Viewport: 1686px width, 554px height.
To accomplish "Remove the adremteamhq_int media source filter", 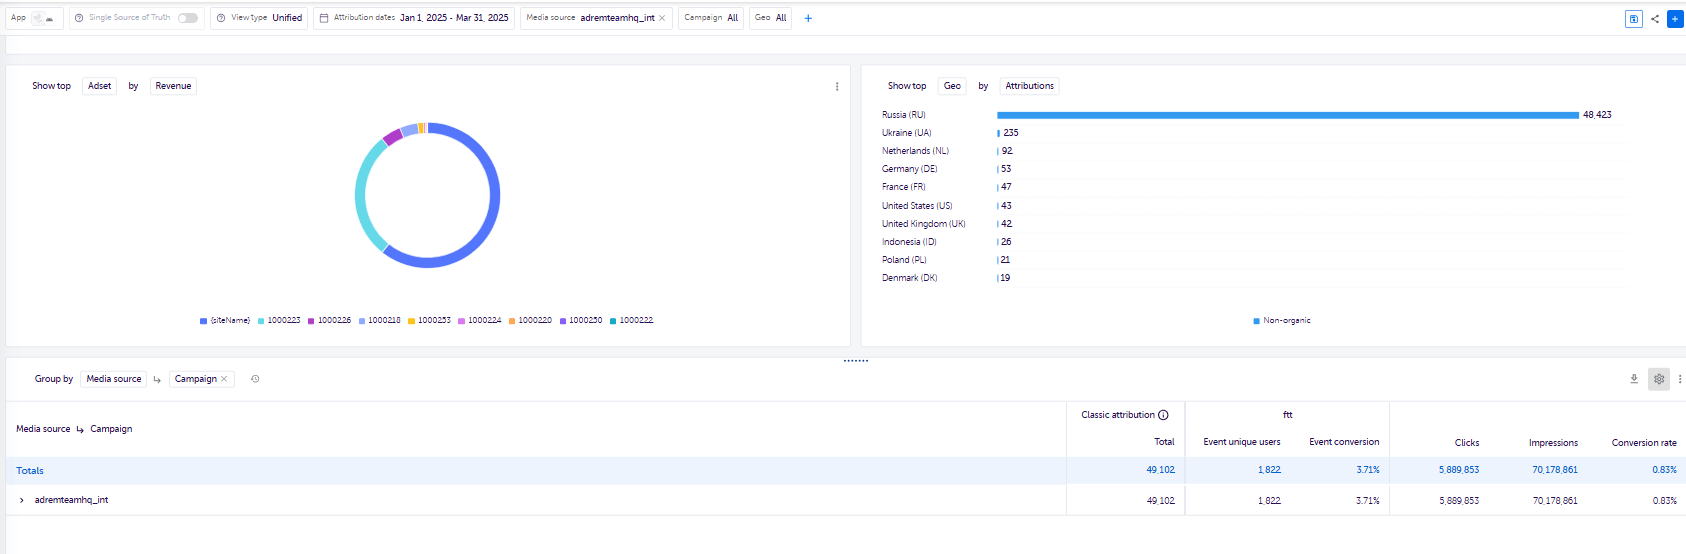I will [662, 18].
